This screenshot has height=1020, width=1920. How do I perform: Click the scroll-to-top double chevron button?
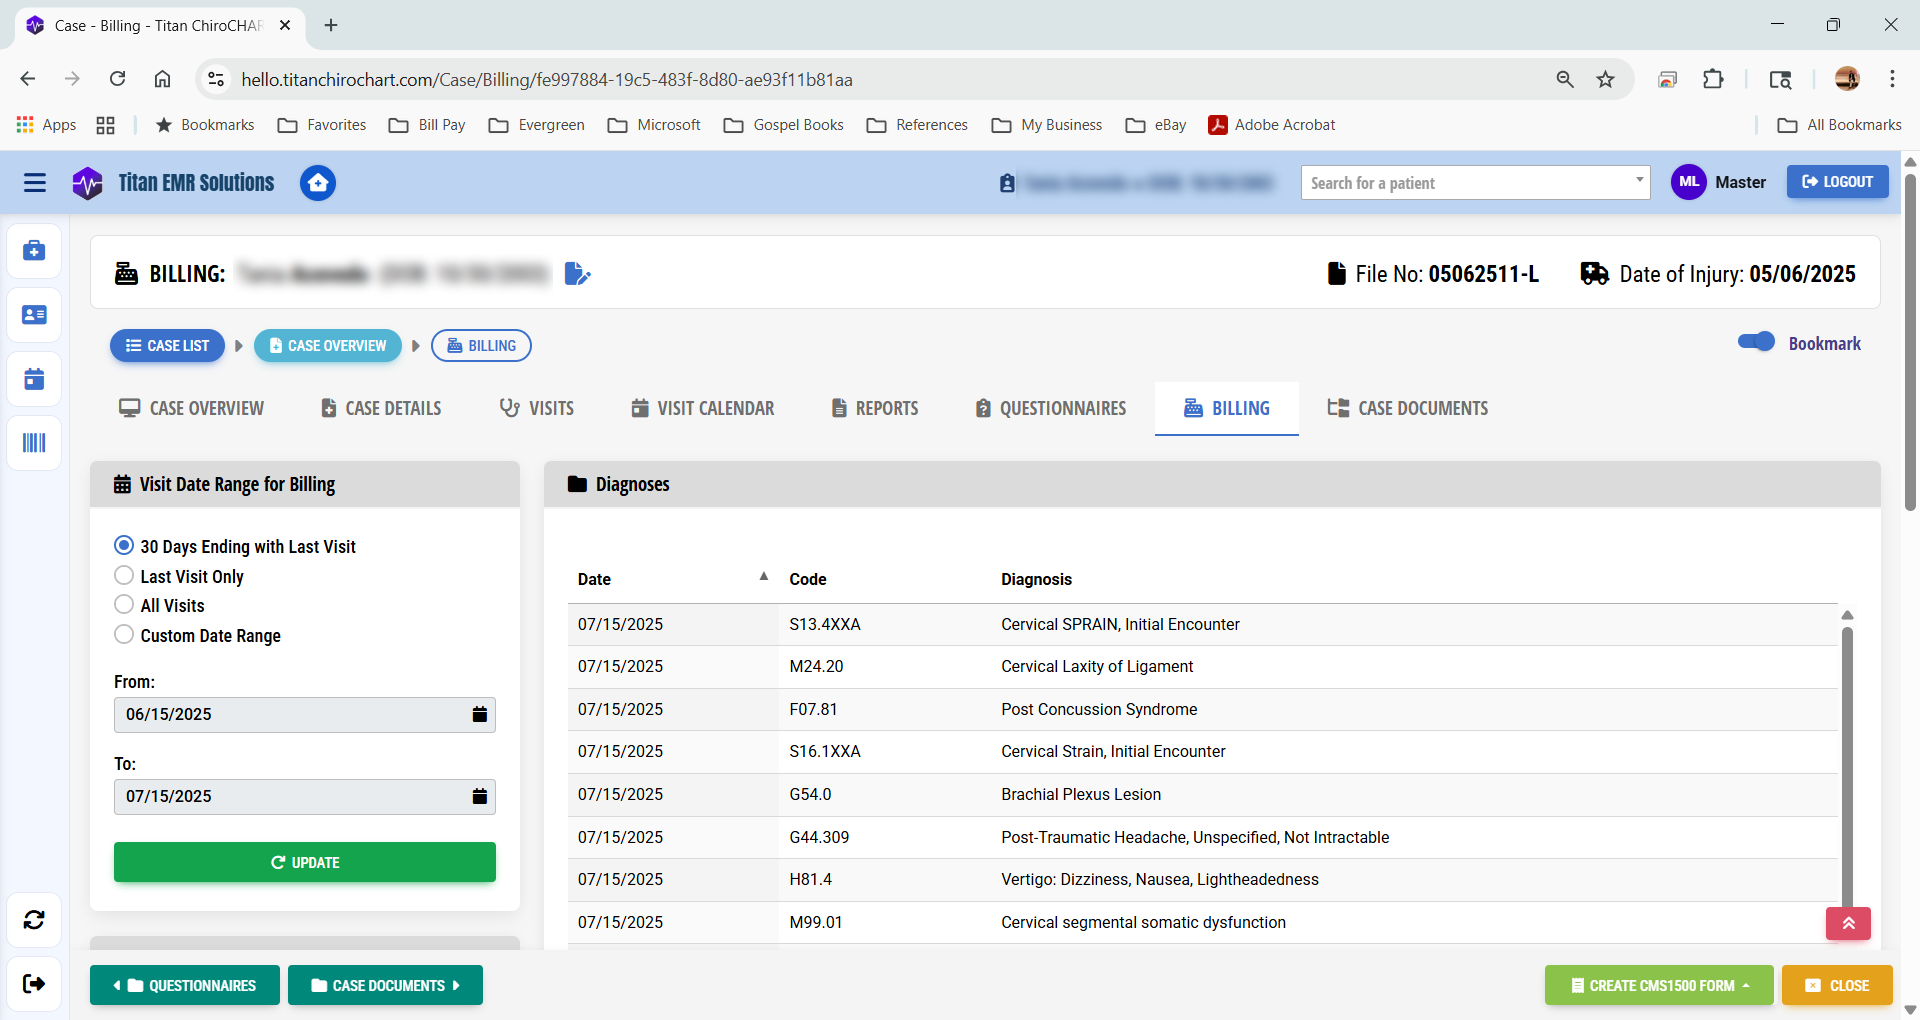click(1847, 924)
